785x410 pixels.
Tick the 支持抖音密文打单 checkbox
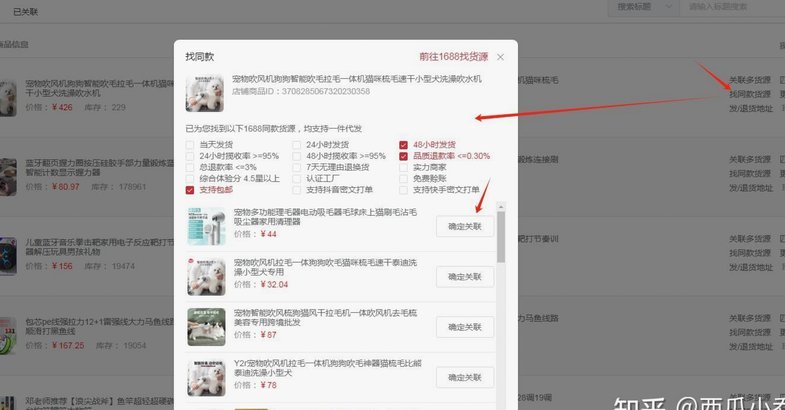click(x=296, y=190)
